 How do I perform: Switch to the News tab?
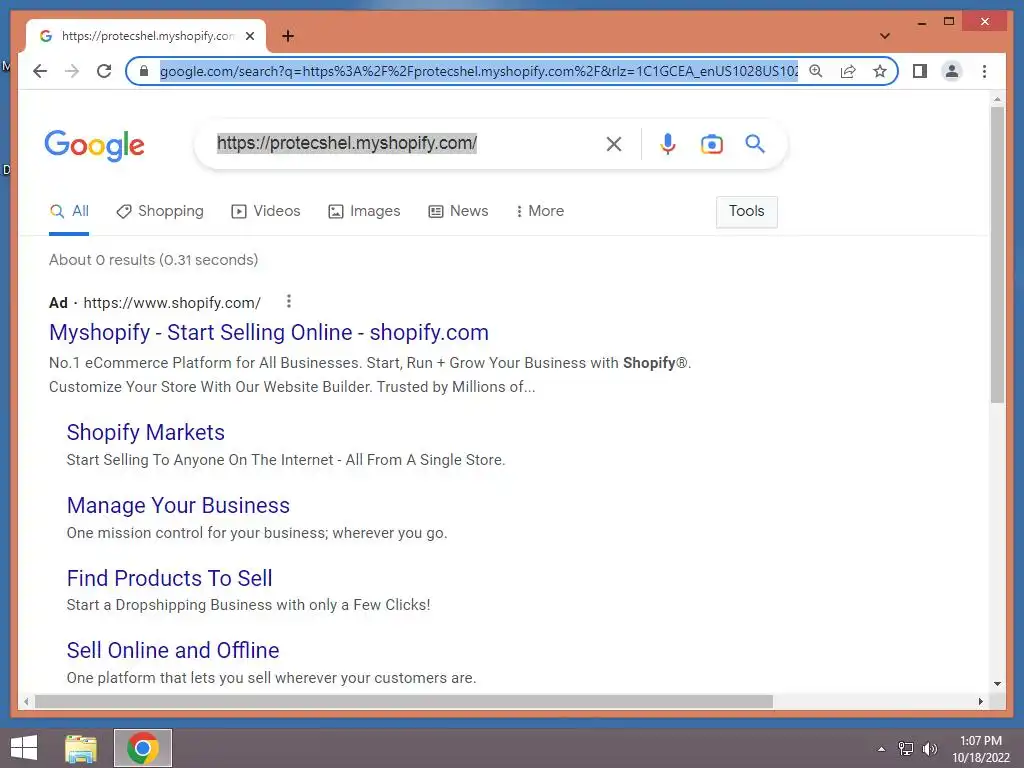(x=458, y=212)
